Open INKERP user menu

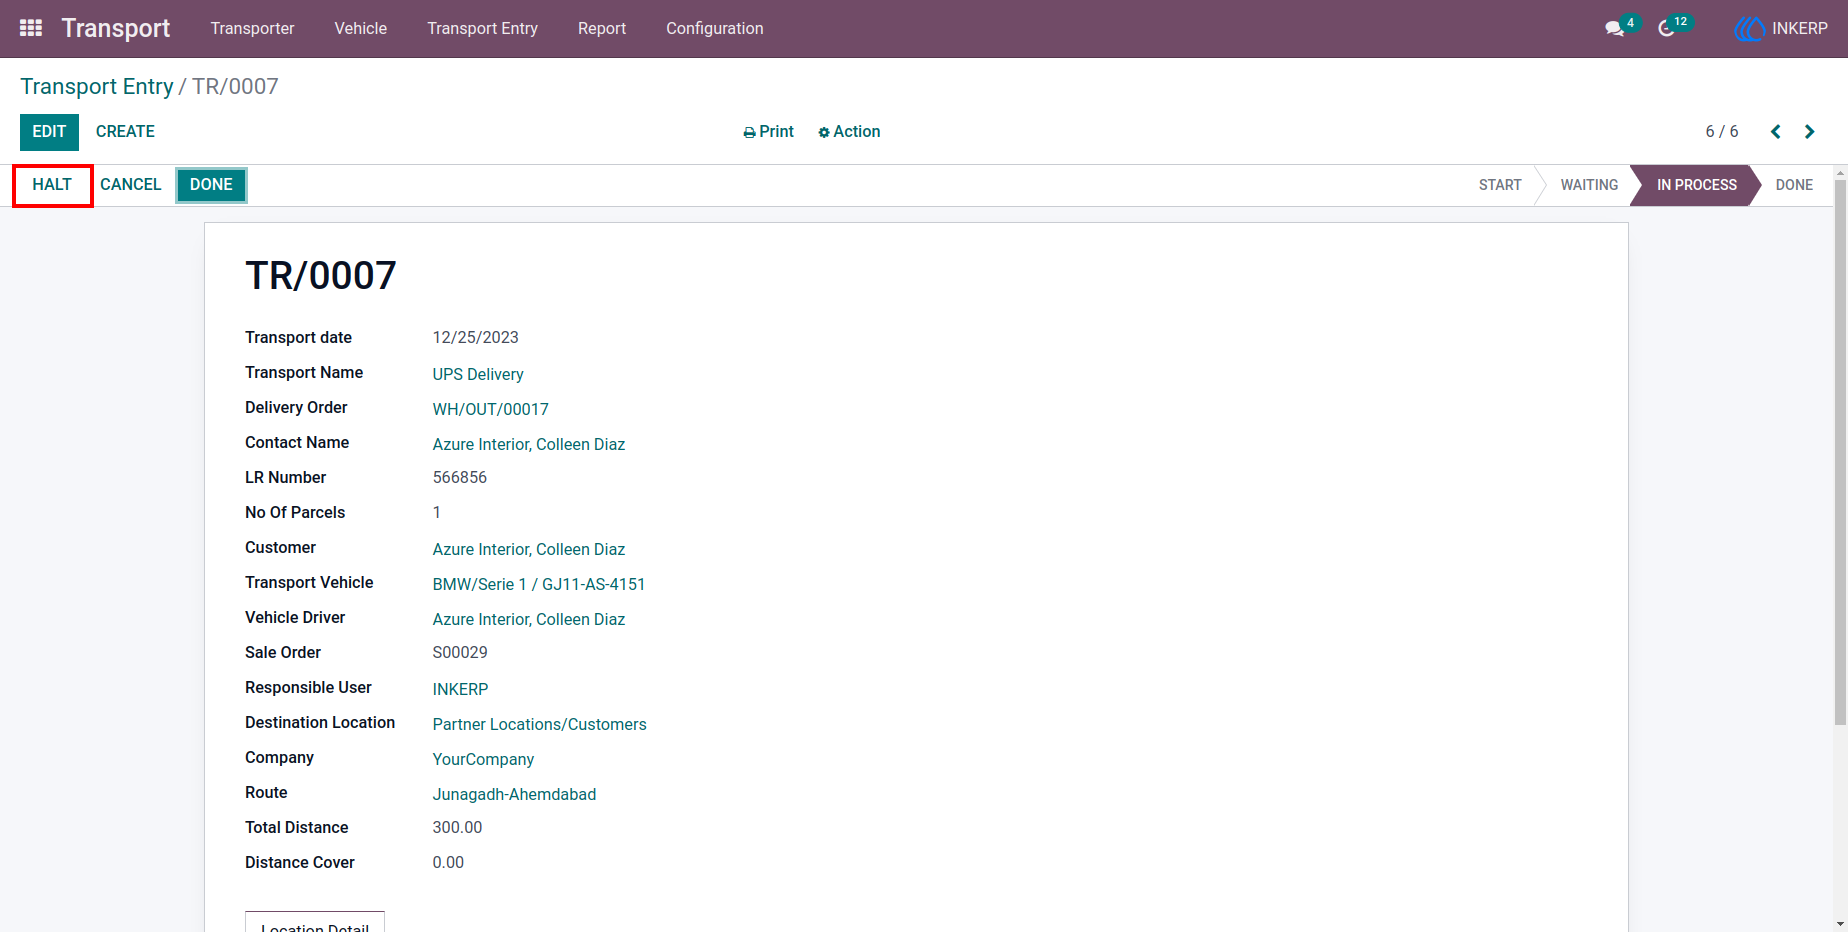(1781, 28)
